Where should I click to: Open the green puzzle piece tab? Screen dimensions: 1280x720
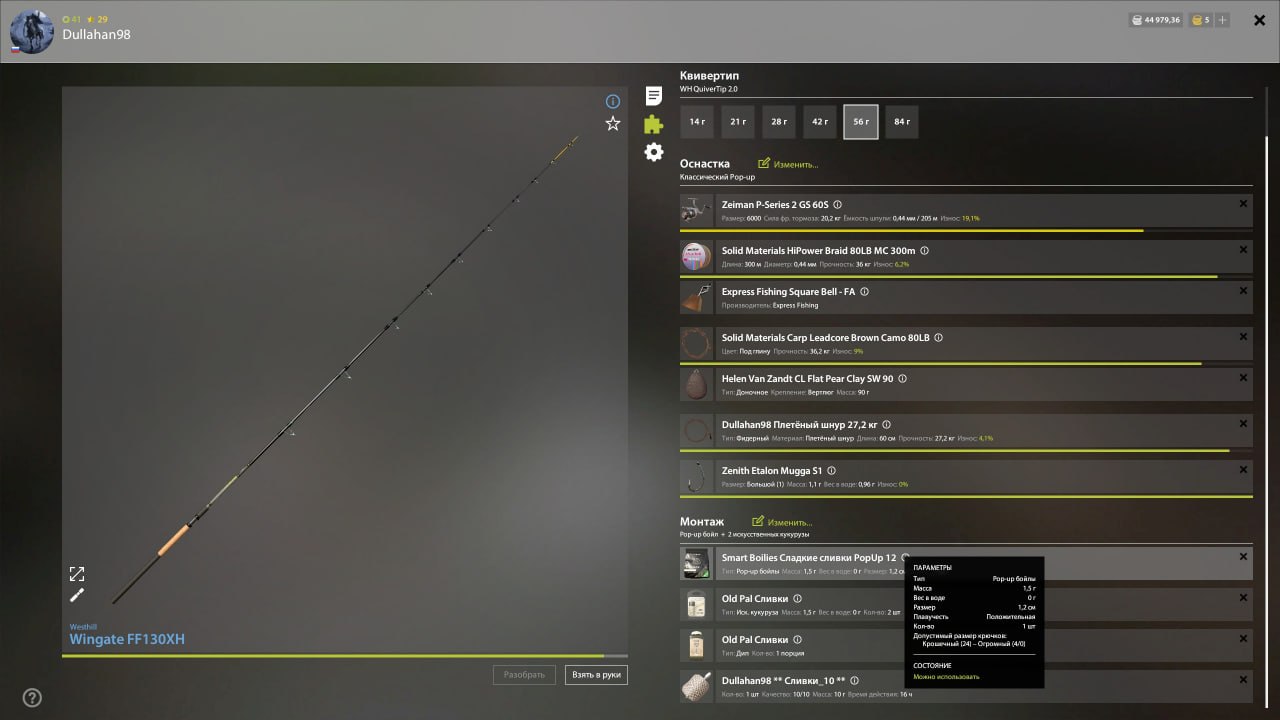point(653,124)
